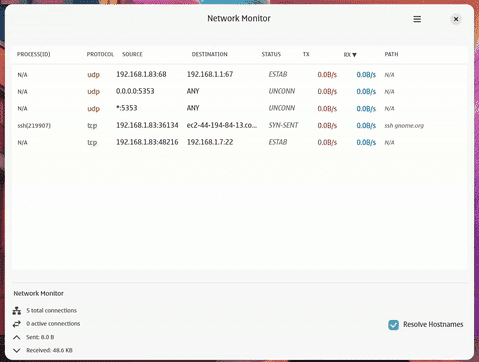Click ESTAB status in the 192.168.1.1:67 row
This screenshot has height=362, width=479.
click(278, 74)
